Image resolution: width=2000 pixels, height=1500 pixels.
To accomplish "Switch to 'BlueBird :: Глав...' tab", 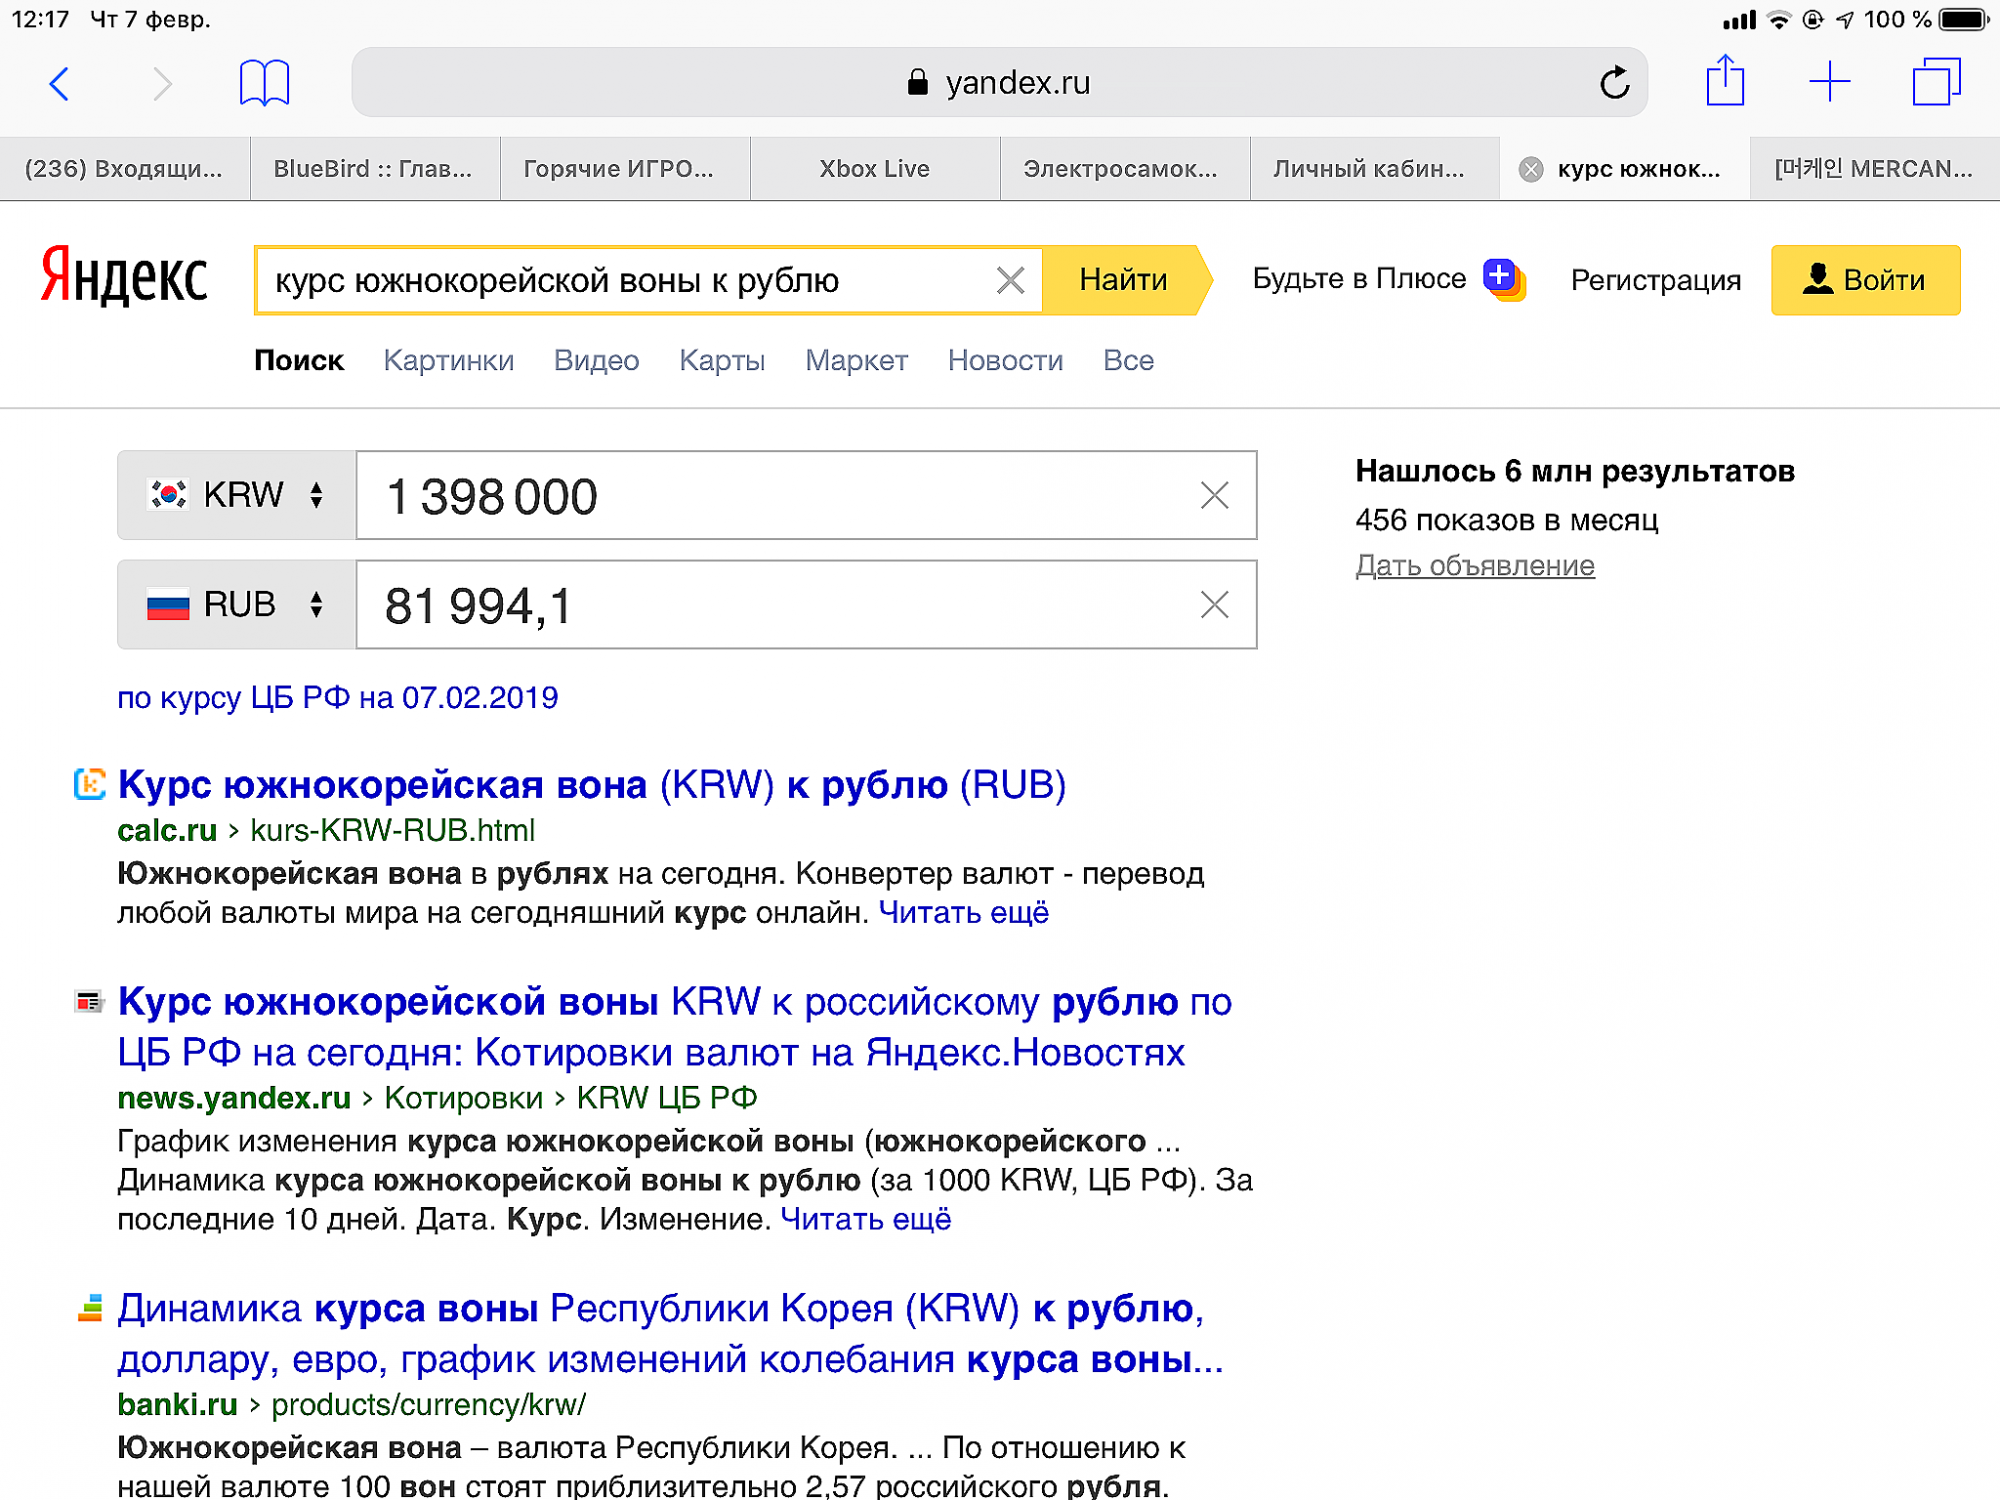I will point(374,169).
